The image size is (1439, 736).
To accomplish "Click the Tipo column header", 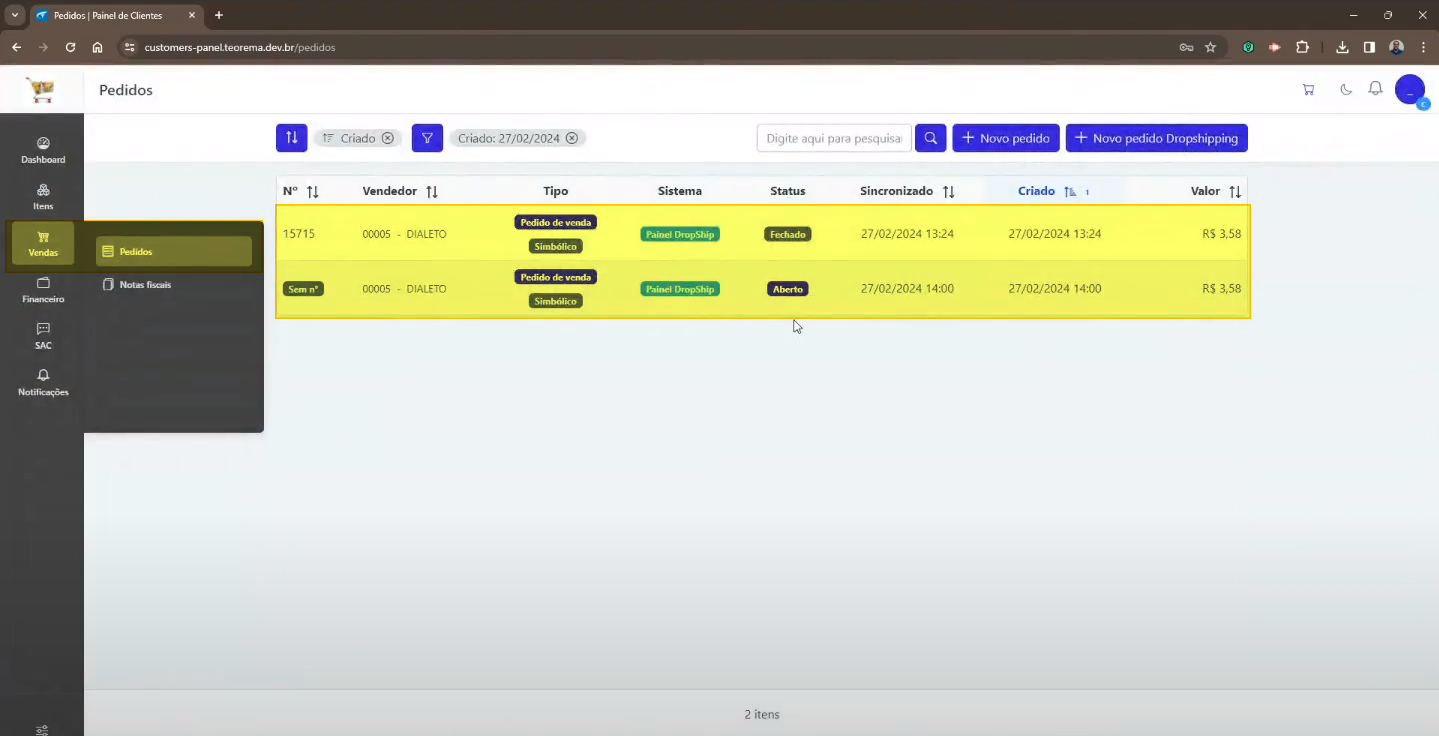I will (x=555, y=191).
